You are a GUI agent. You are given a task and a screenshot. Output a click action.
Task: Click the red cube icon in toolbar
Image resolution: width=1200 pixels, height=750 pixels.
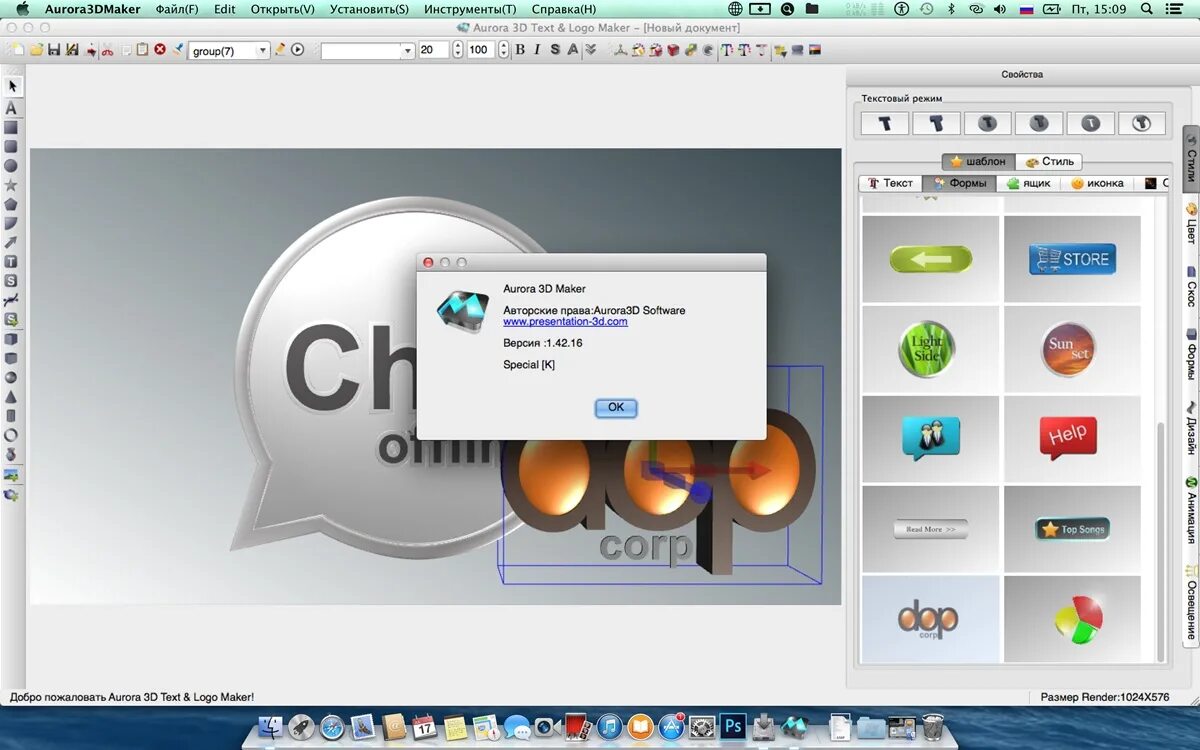coord(673,50)
